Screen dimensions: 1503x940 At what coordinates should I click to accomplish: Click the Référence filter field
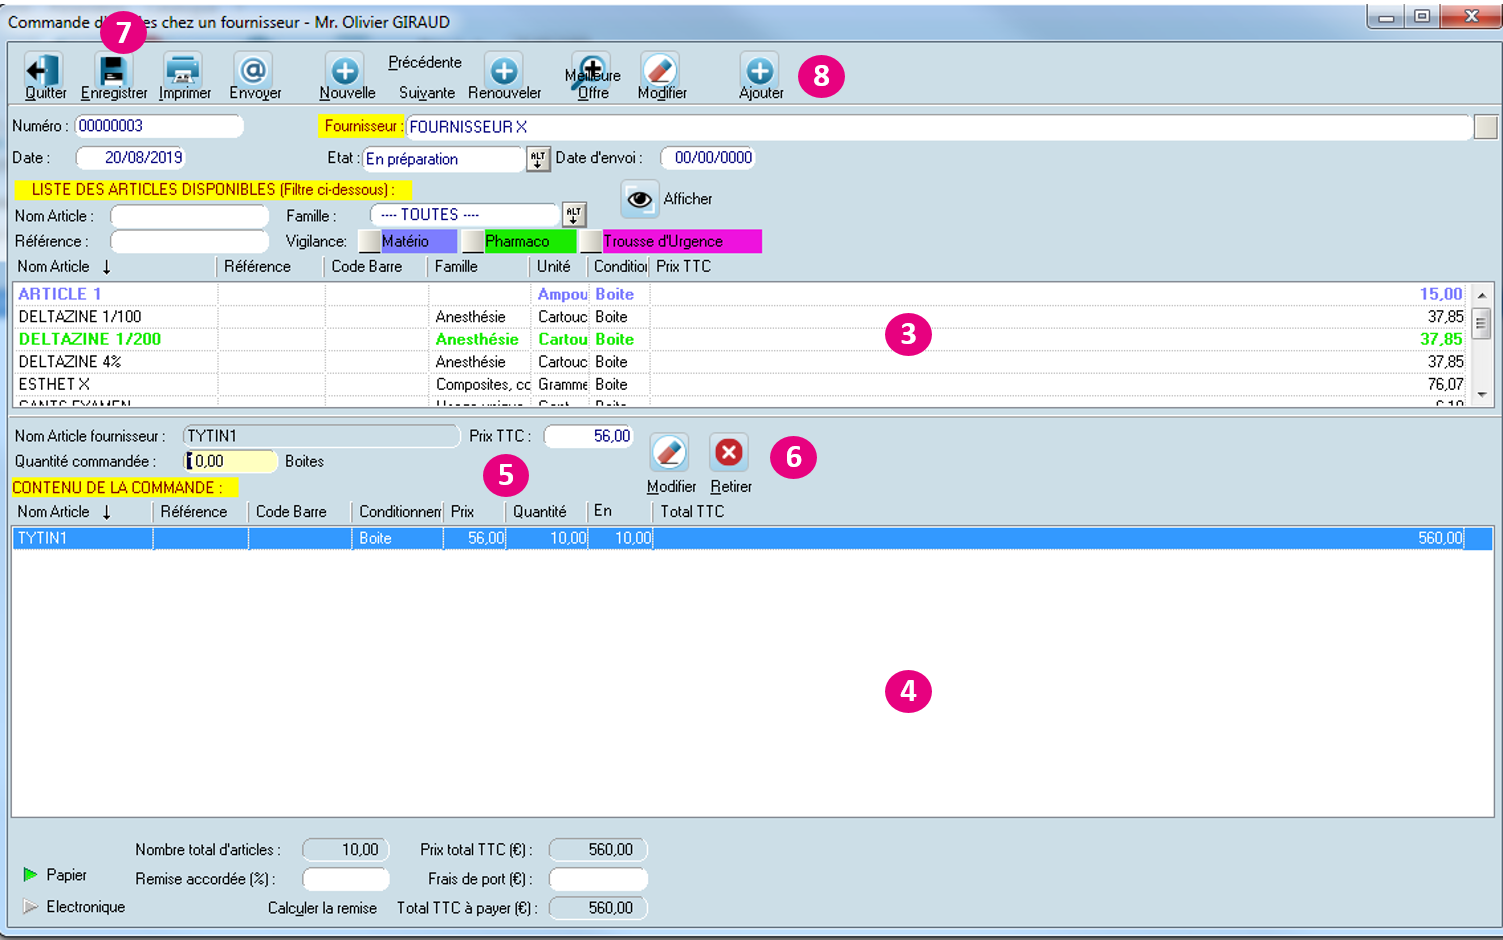point(189,241)
